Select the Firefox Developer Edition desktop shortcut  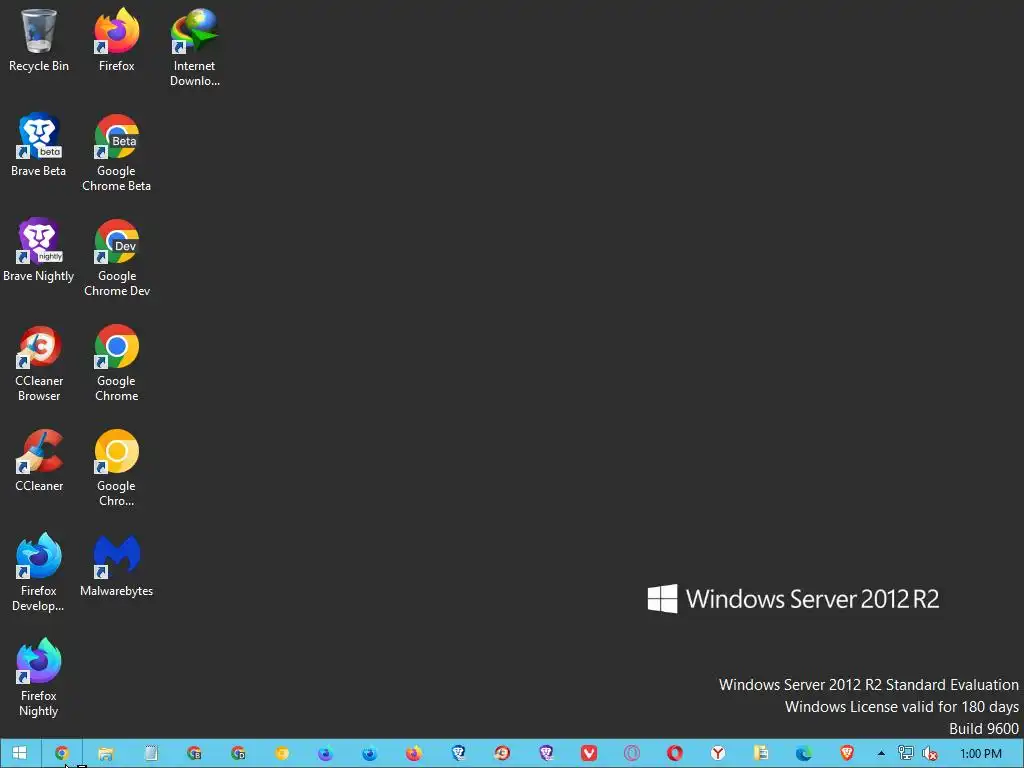(x=39, y=573)
